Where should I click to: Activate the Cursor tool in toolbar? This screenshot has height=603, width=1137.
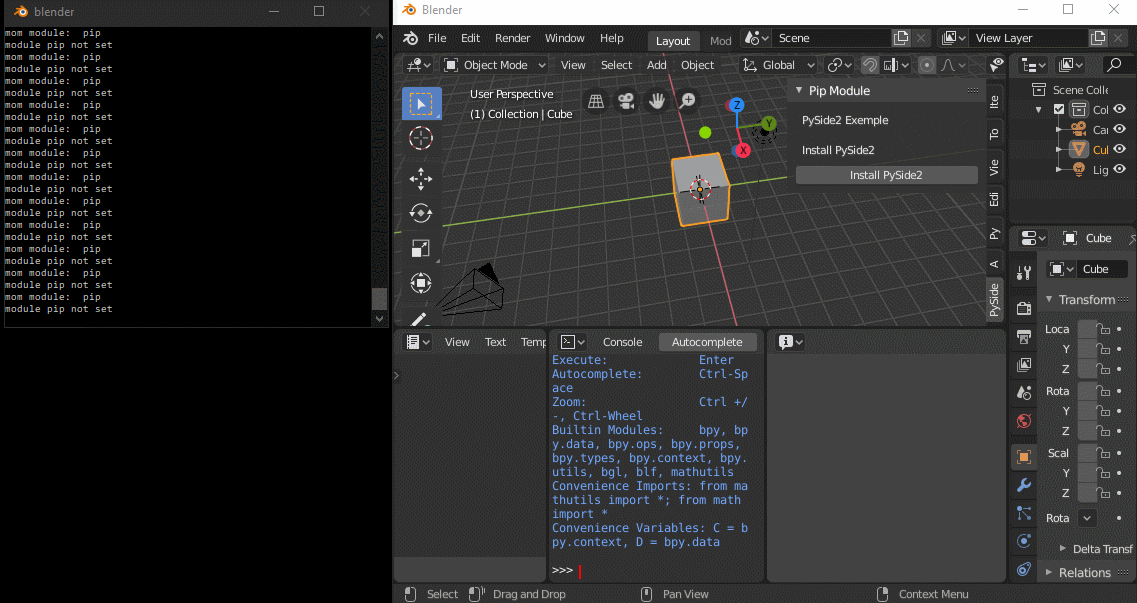[x=421, y=138]
